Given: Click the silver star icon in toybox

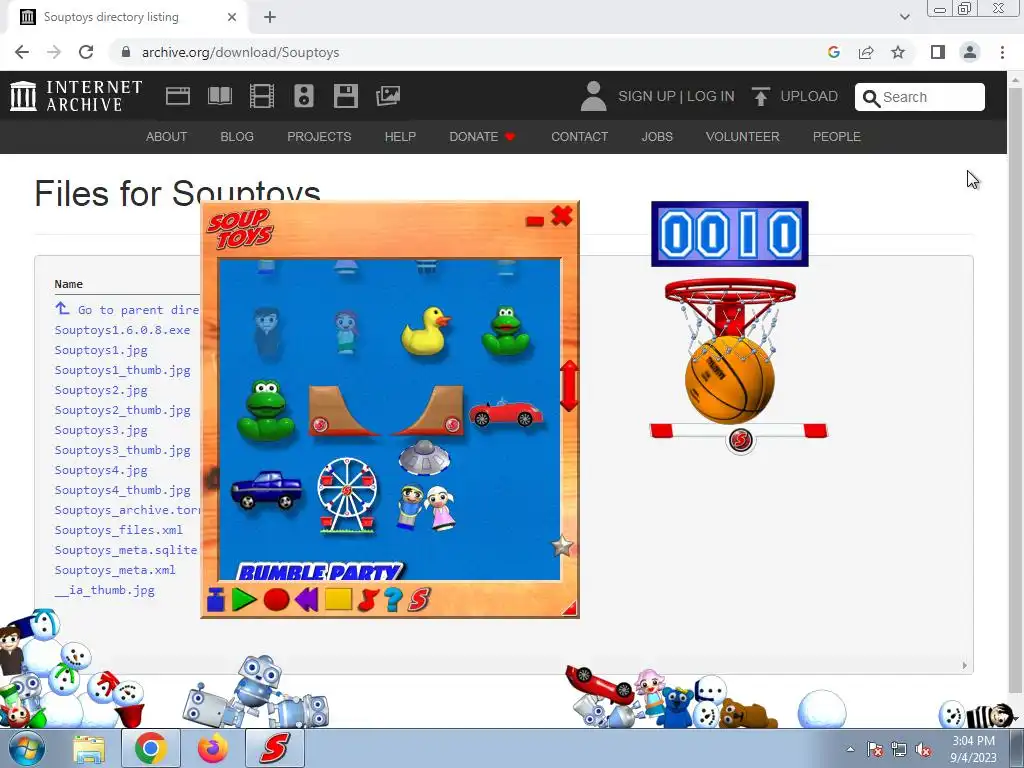Looking at the screenshot, I should 562,545.
